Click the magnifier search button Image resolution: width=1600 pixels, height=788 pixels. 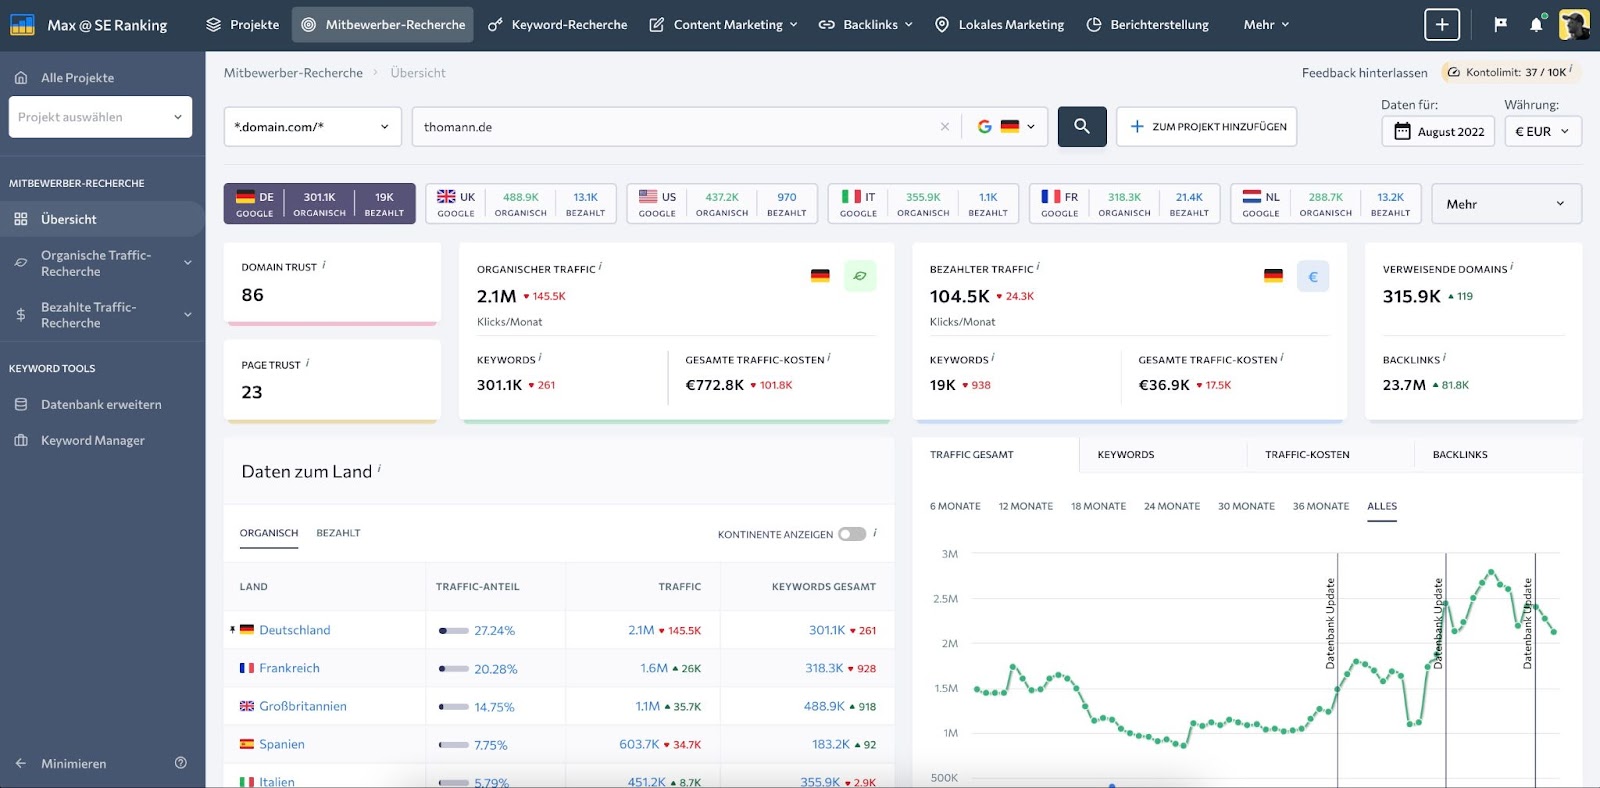(1082, 127)
